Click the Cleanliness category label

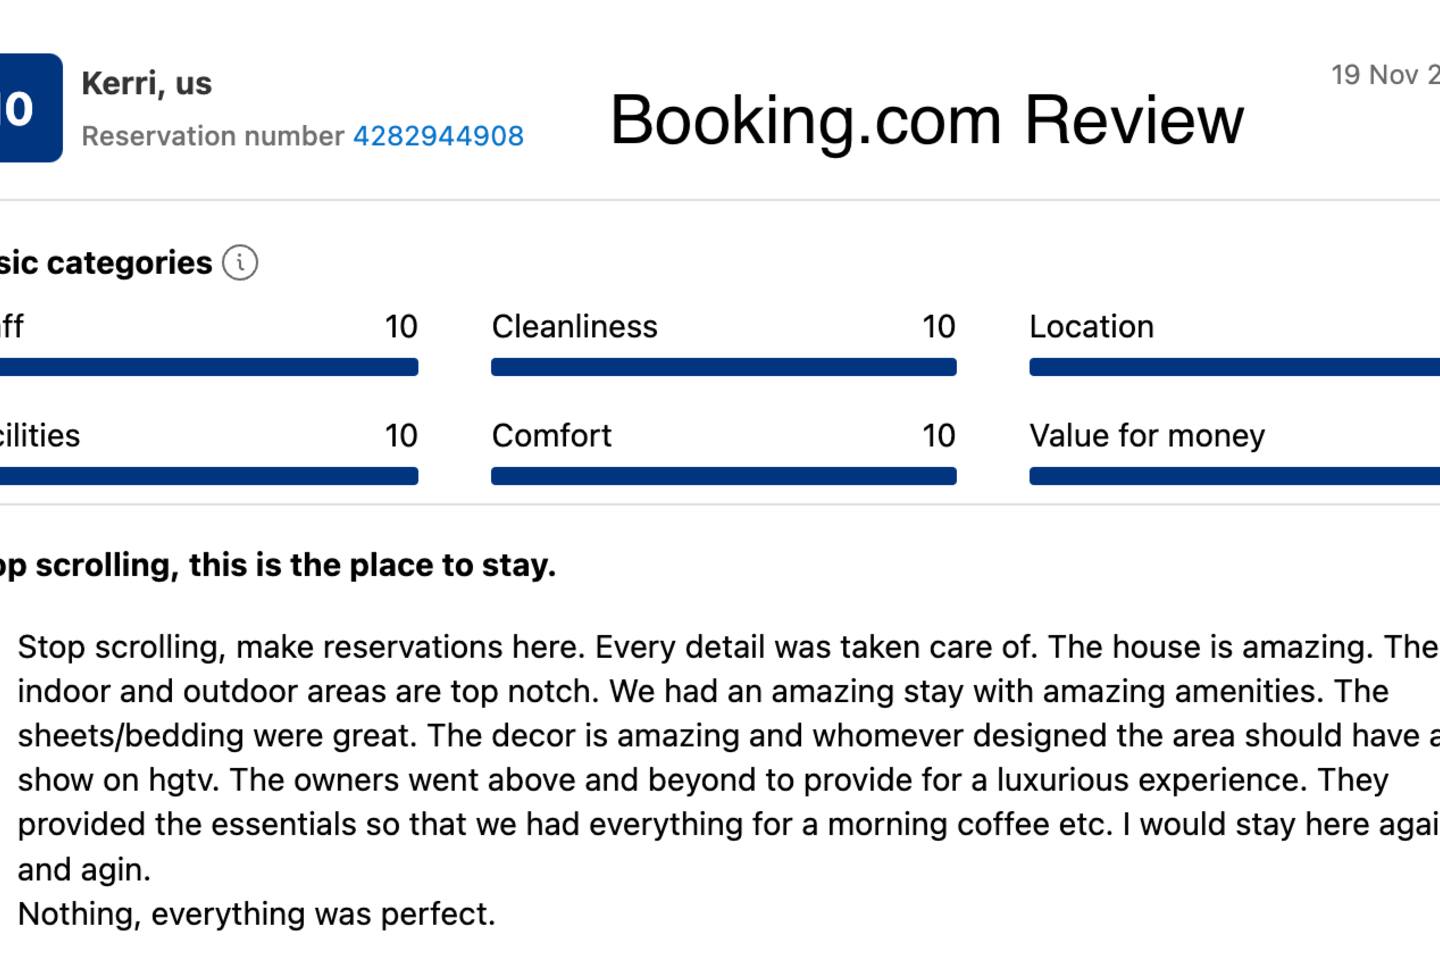click(574, 327)
